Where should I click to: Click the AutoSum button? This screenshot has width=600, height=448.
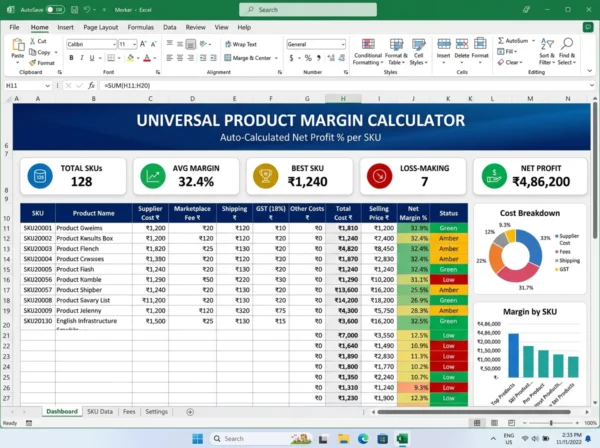pos(515,41)
